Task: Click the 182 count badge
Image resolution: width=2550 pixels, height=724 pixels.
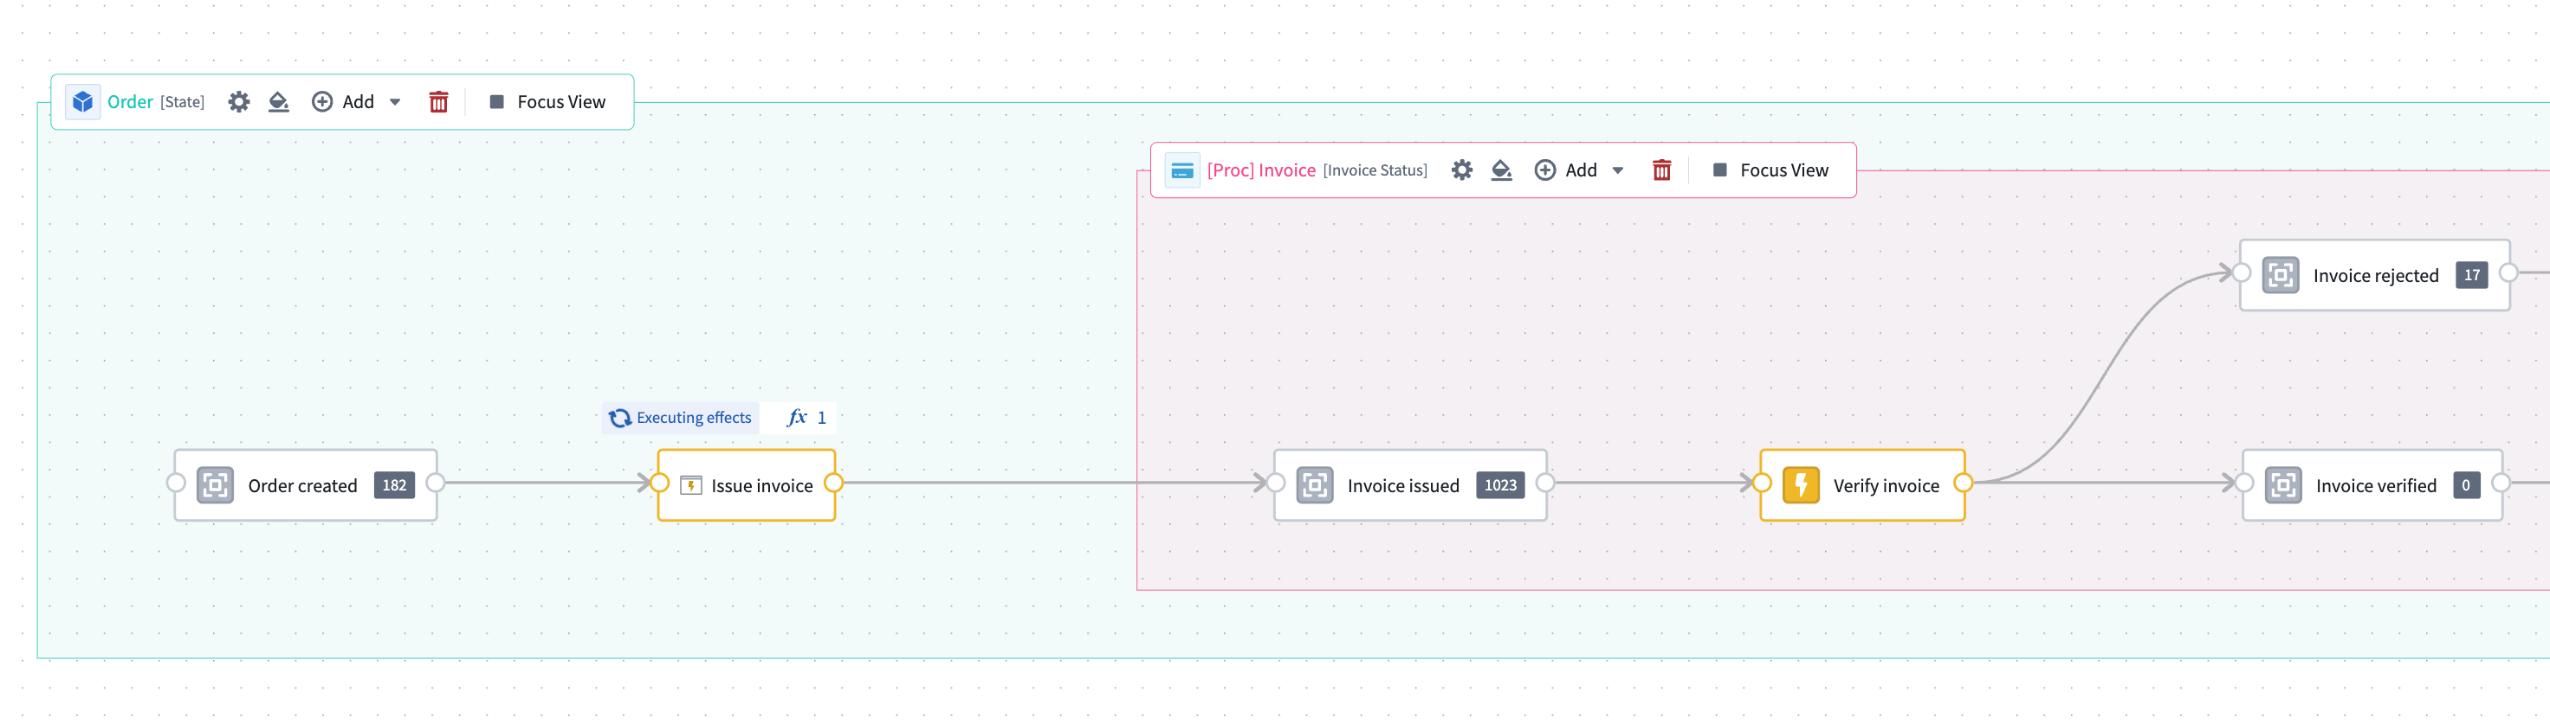Action: pos(394,485)
